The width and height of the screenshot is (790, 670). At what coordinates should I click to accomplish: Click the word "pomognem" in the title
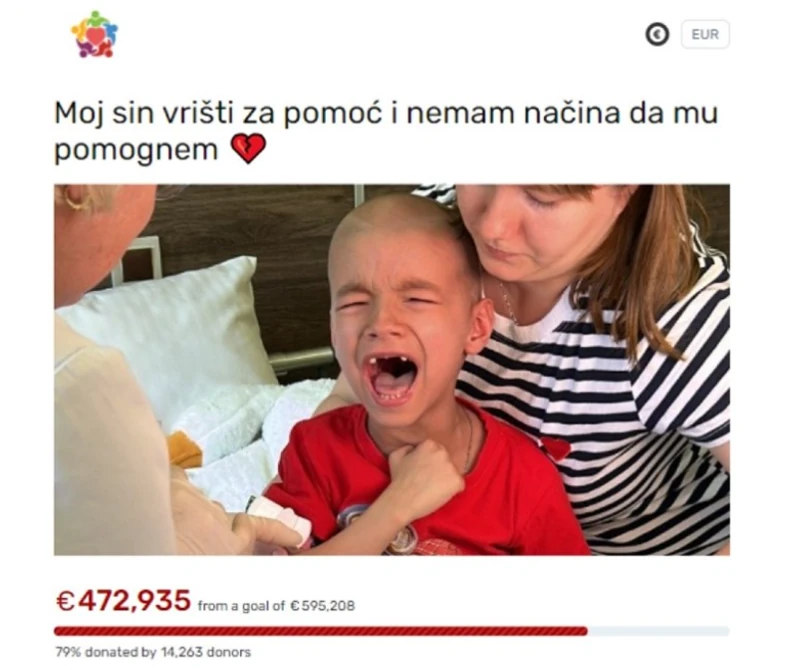(136, 150)
